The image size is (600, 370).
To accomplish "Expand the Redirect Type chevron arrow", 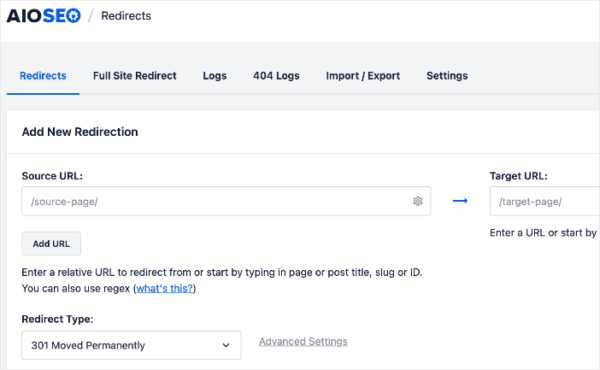I will pos(226,345).
